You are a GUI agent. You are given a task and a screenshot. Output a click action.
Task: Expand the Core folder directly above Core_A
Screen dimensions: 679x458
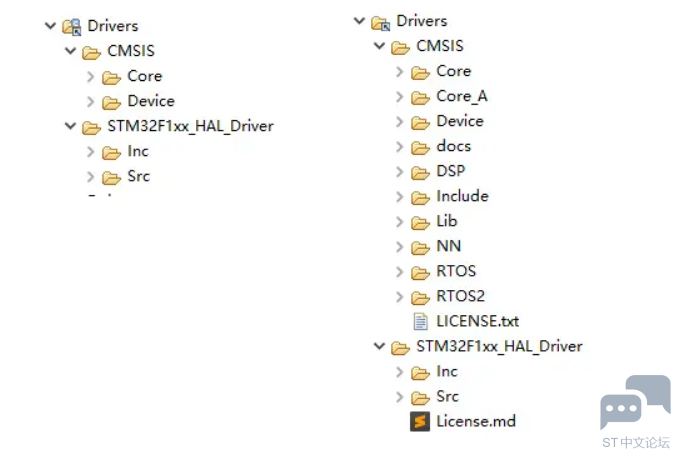399,71
